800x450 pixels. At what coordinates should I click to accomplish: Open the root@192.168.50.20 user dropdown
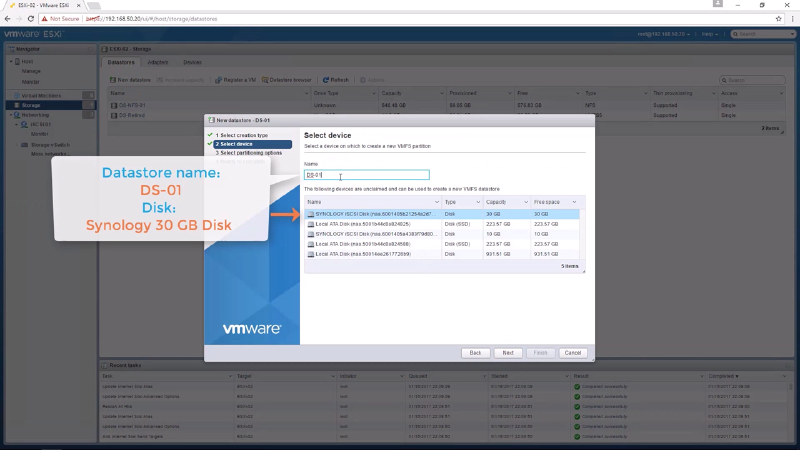coord(663,34)
